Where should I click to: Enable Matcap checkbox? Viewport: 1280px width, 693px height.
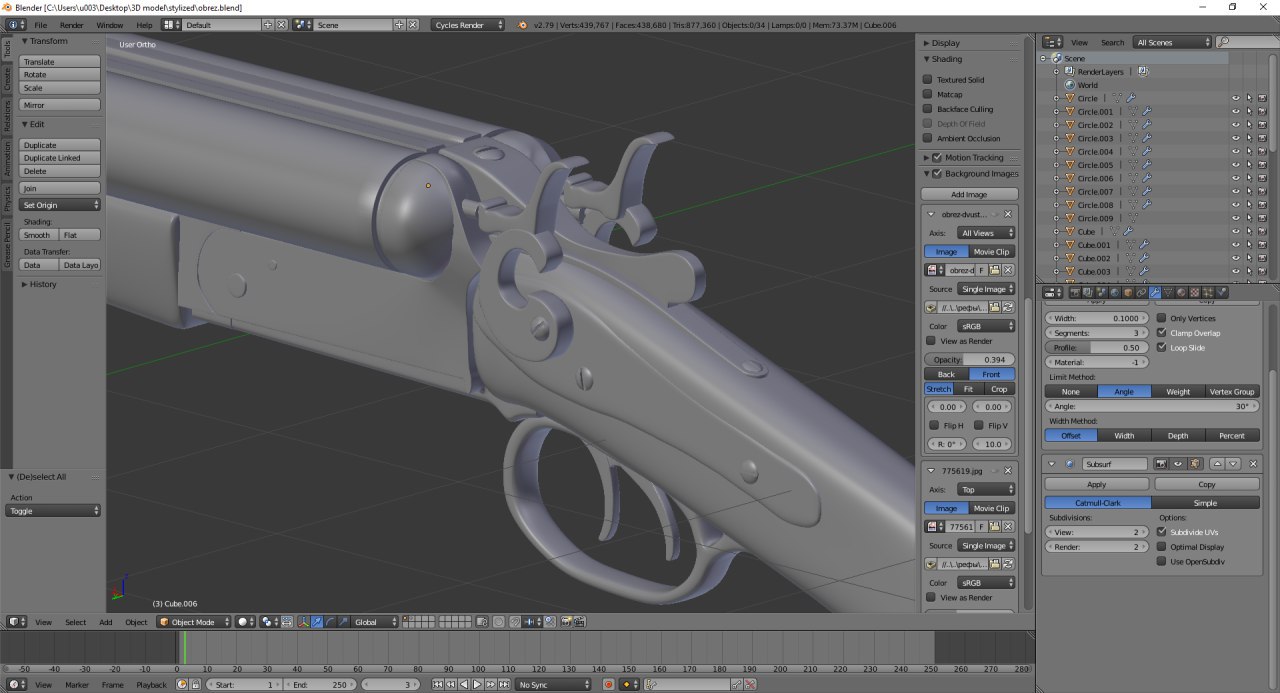click(x=928, y=94)
